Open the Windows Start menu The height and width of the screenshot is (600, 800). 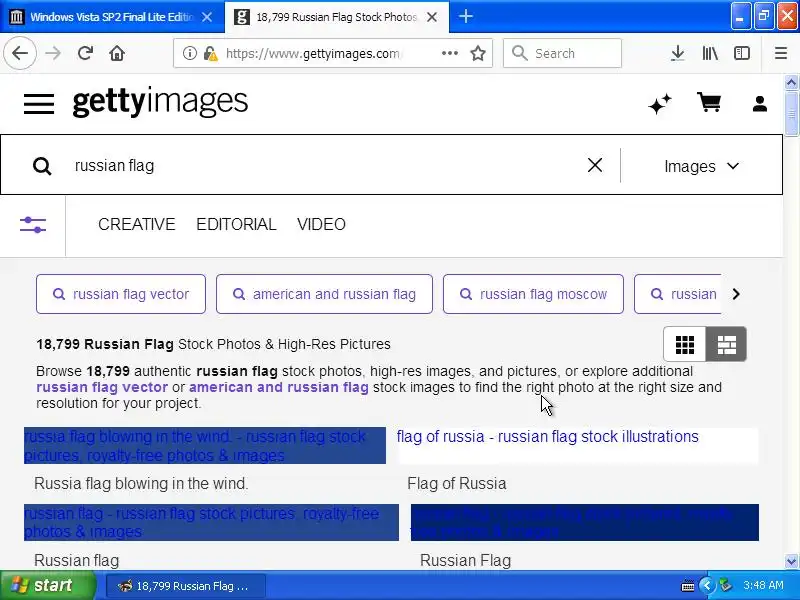coord(47,585)
